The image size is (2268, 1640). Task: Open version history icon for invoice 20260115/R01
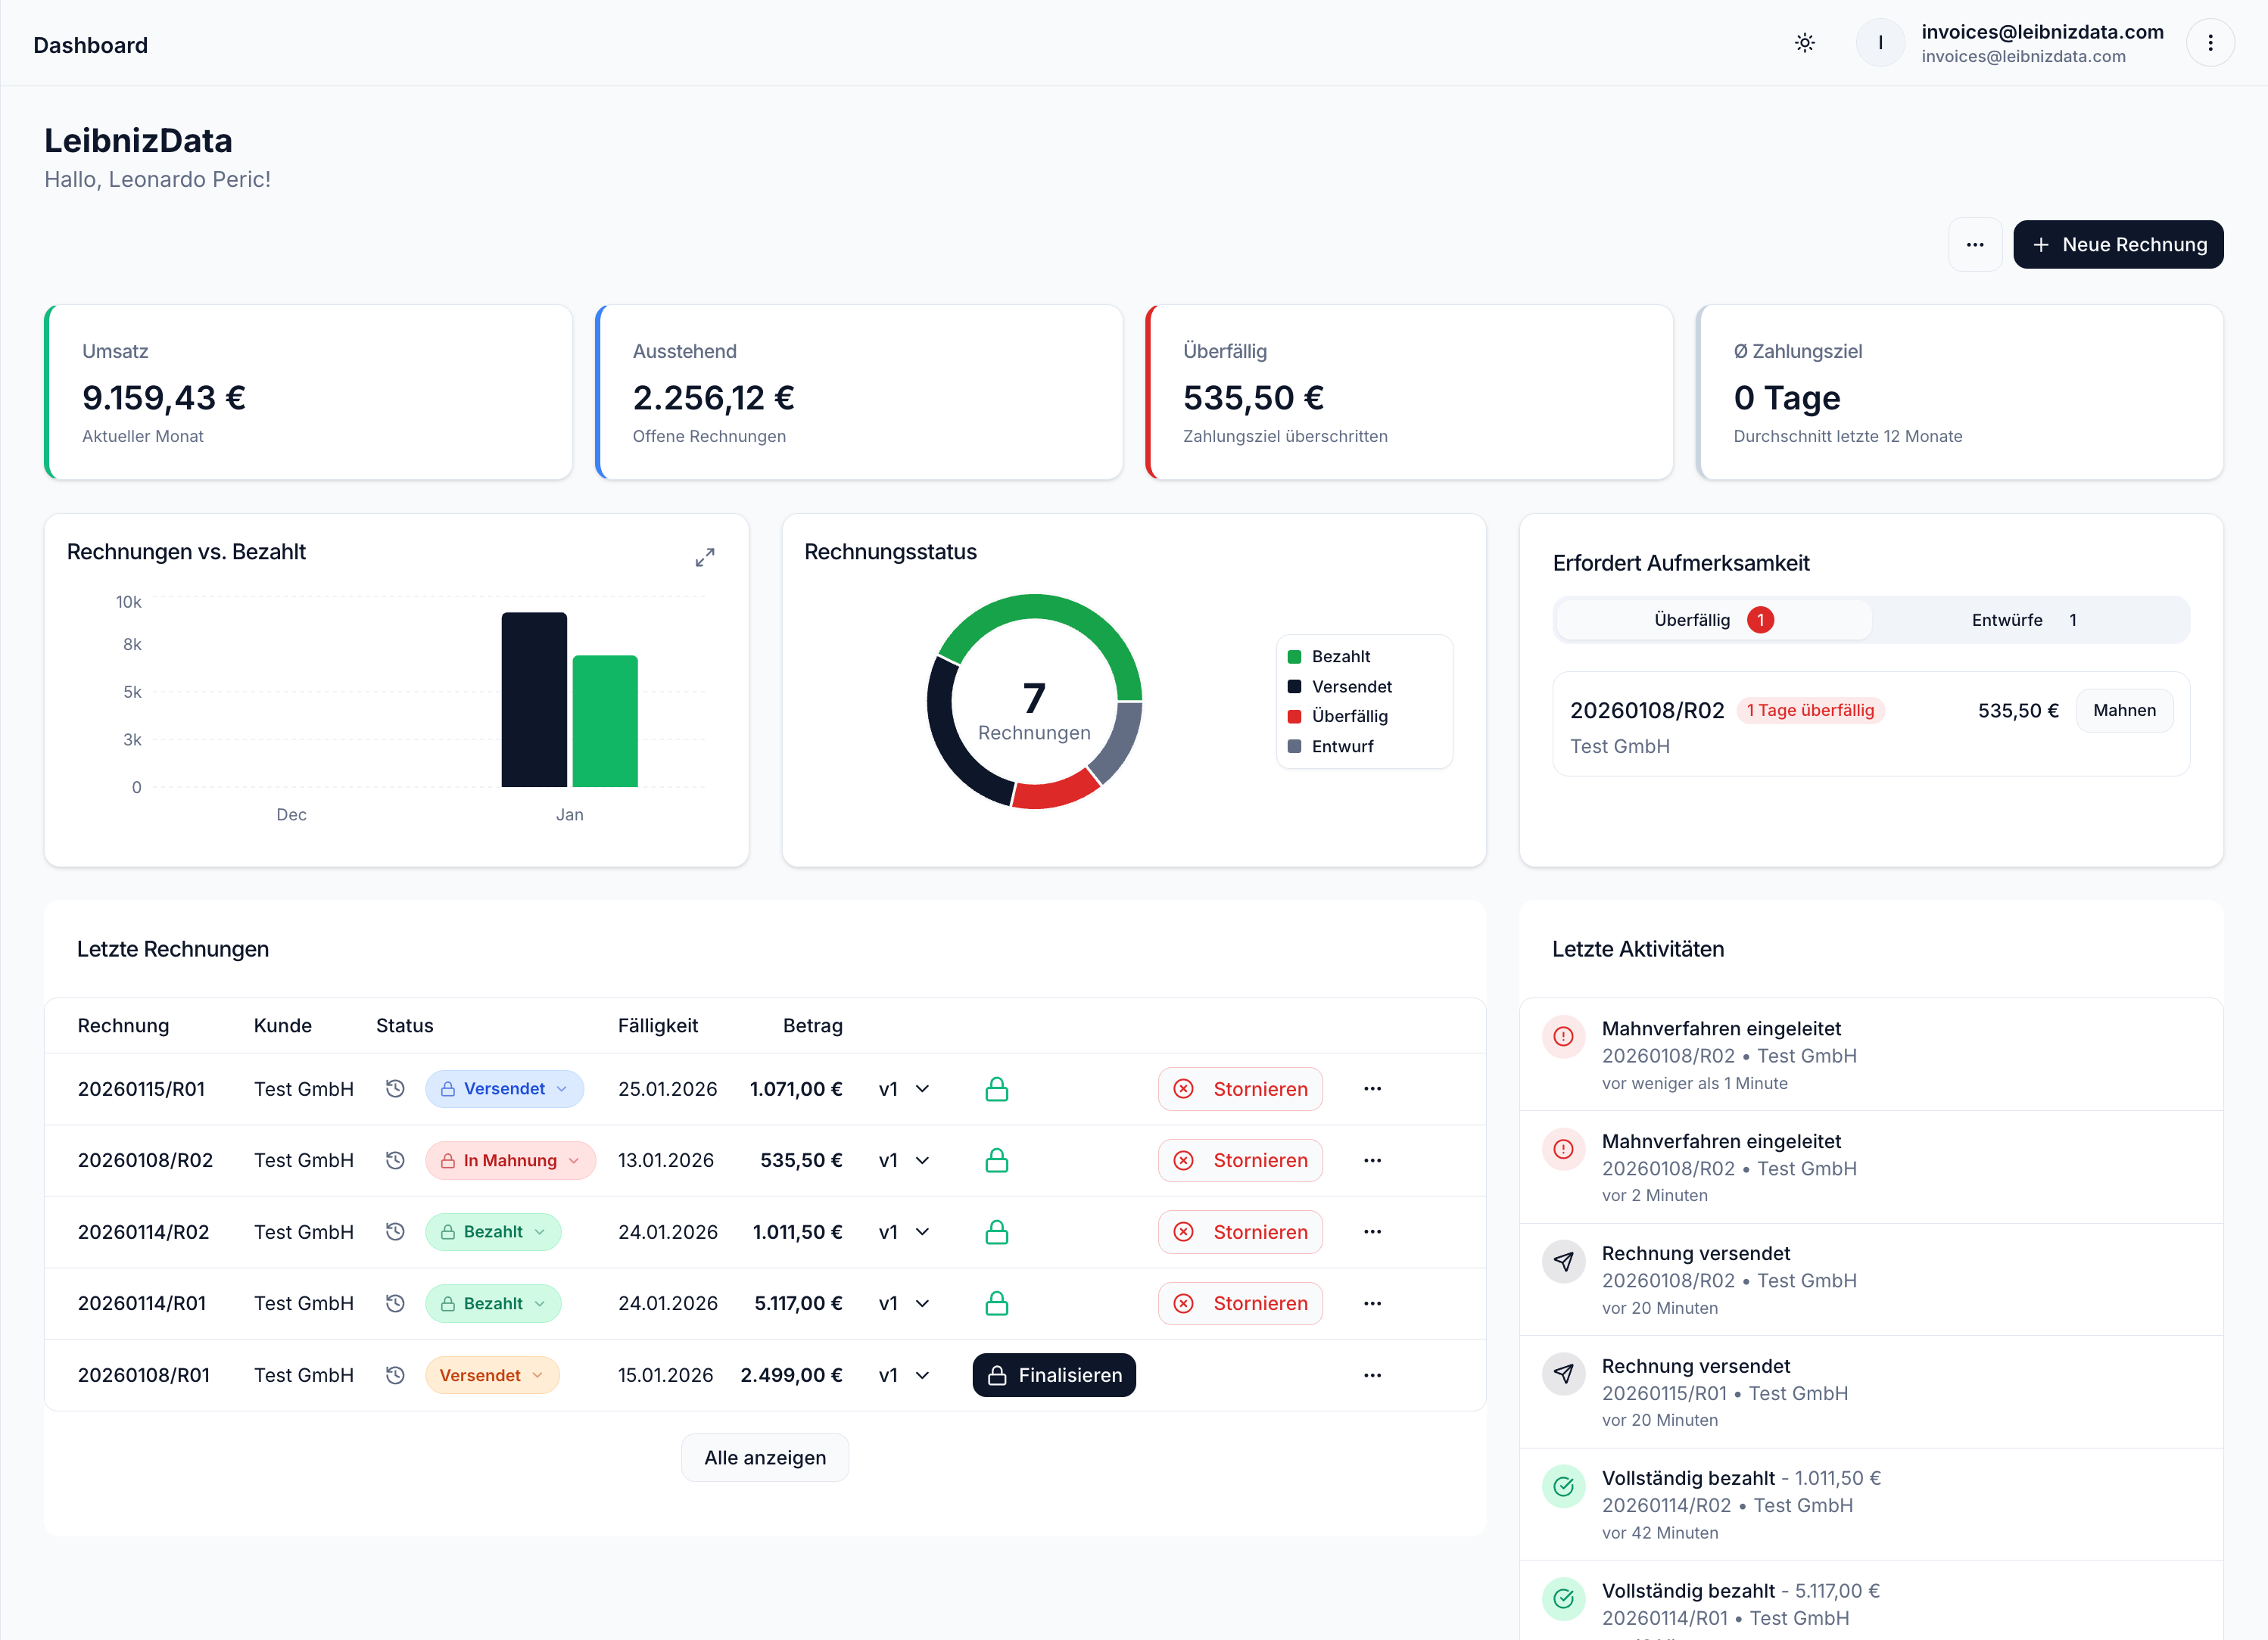click(396, 1088)
